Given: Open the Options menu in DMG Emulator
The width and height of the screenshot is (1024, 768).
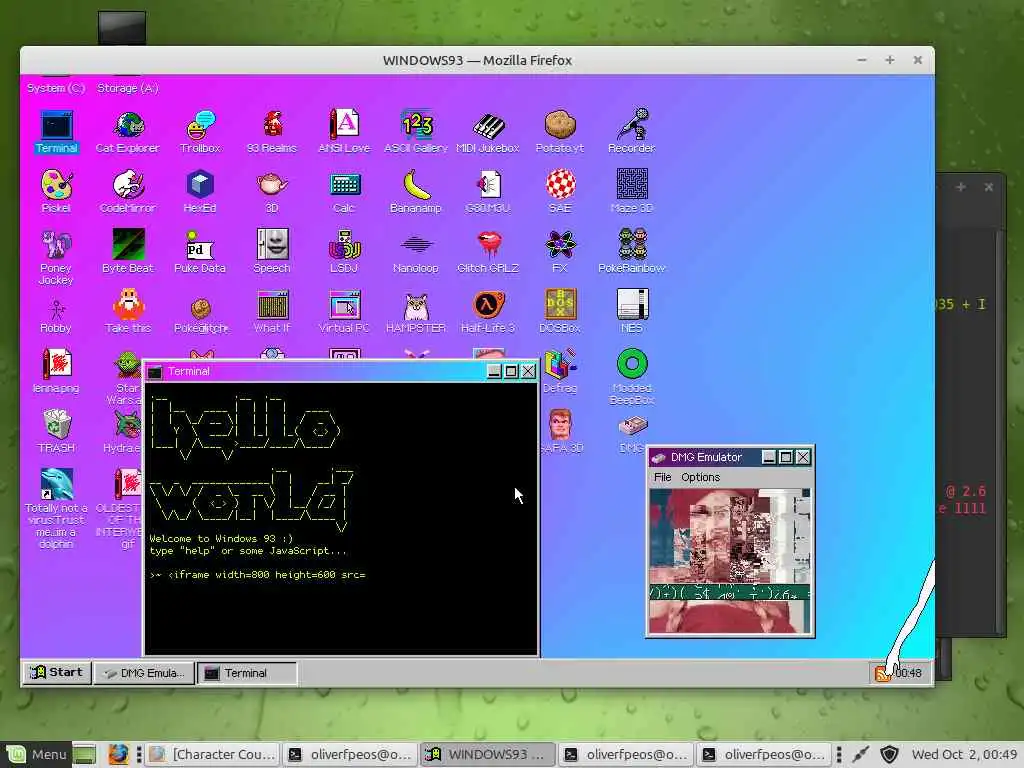Looking at the screenshot, I should click(700, 477).
